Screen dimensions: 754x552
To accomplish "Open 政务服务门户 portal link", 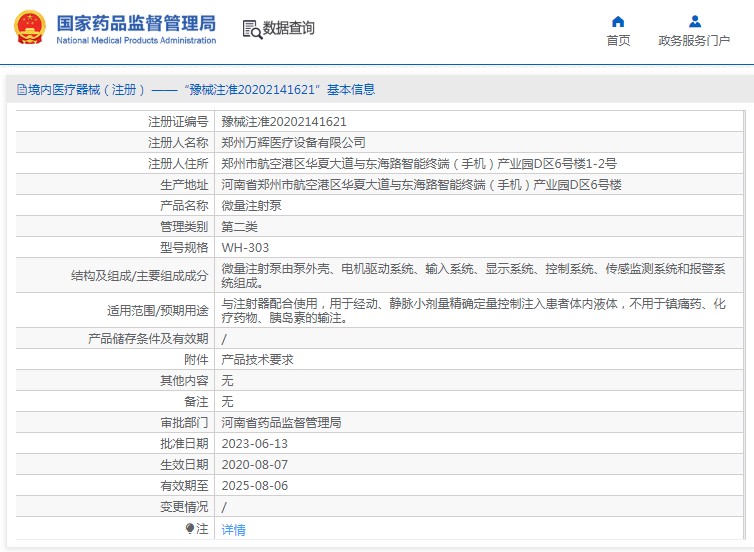I will (x=694, y=40).
